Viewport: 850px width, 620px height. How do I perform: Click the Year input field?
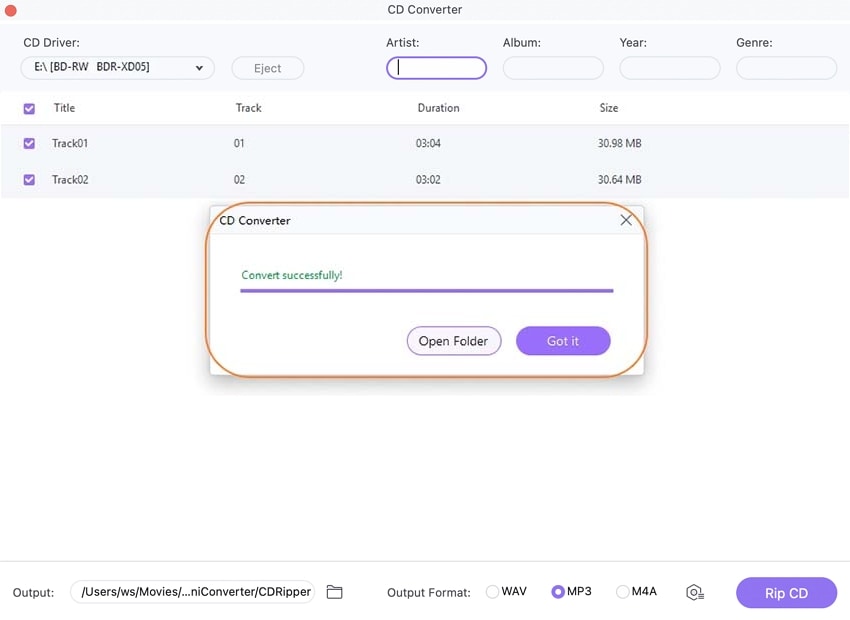click(670, 68)
